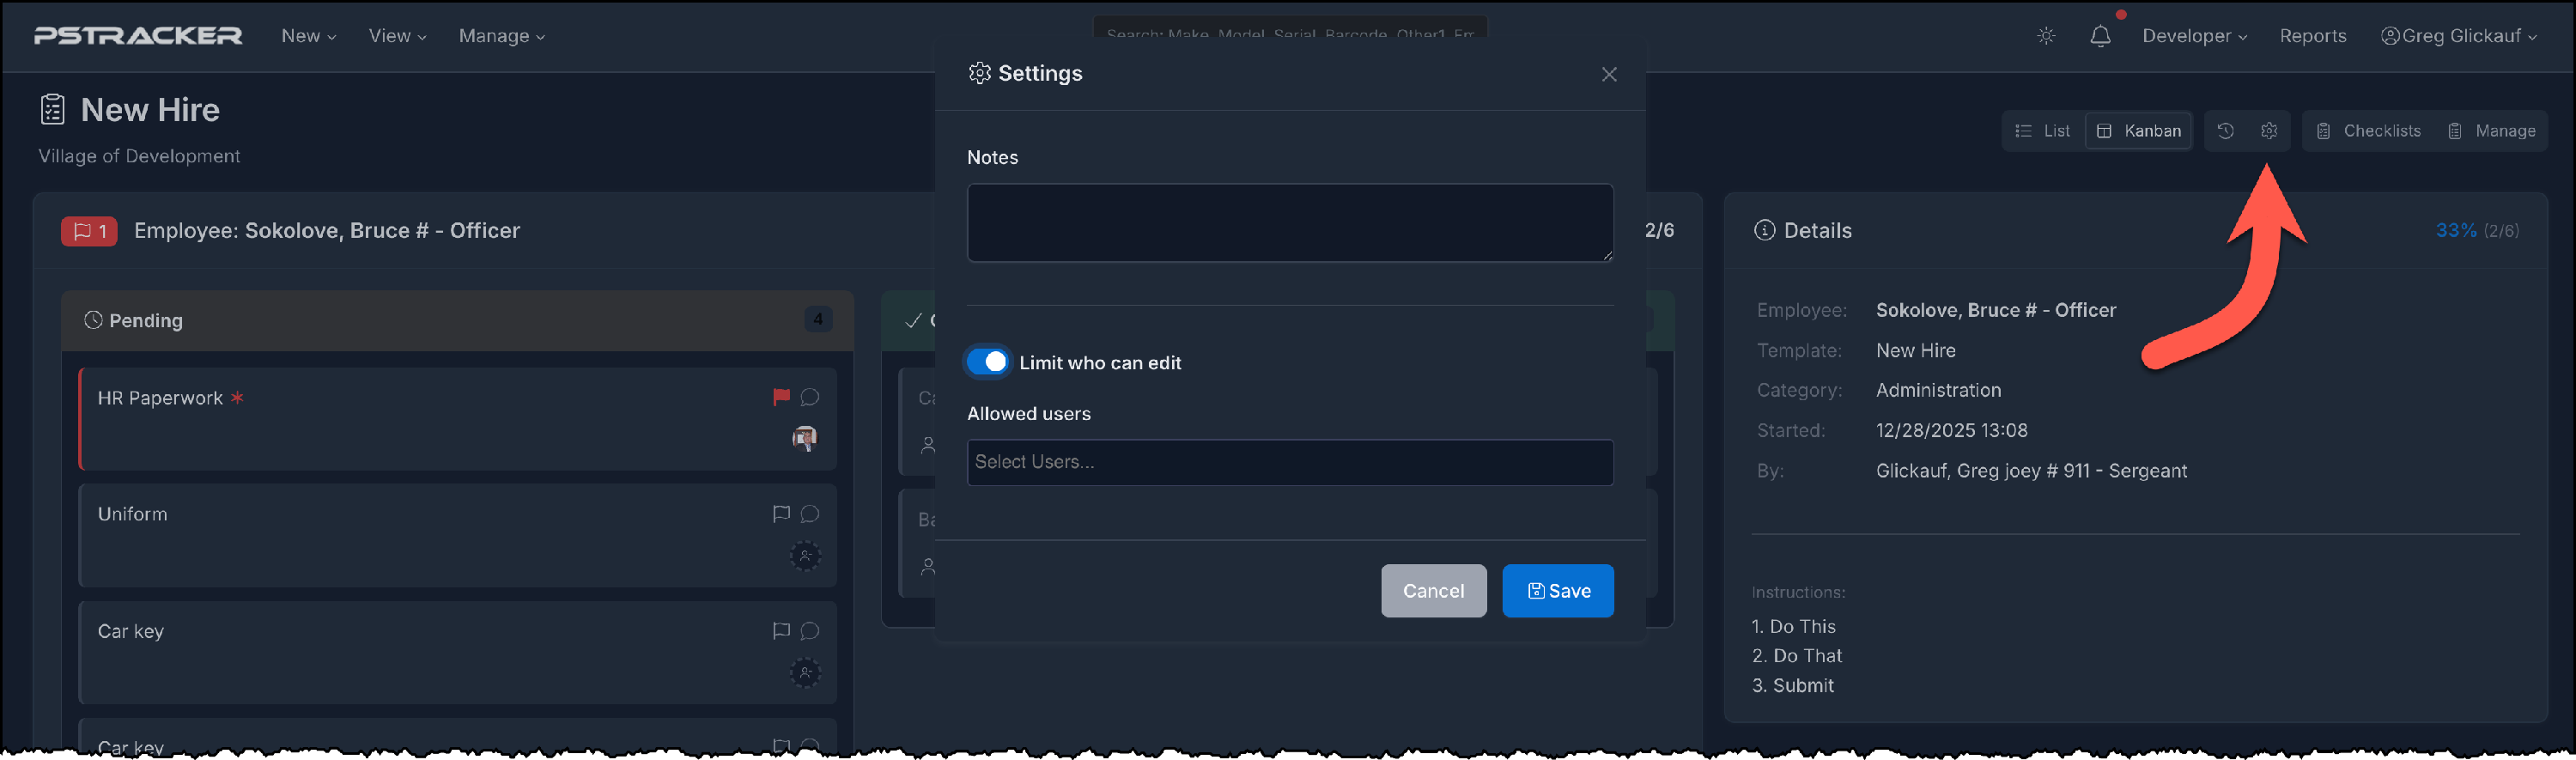The width and height of the screenshot is (2576, 760).
Task: Open the Select Users allowed users field
Action: (1289, 462)
